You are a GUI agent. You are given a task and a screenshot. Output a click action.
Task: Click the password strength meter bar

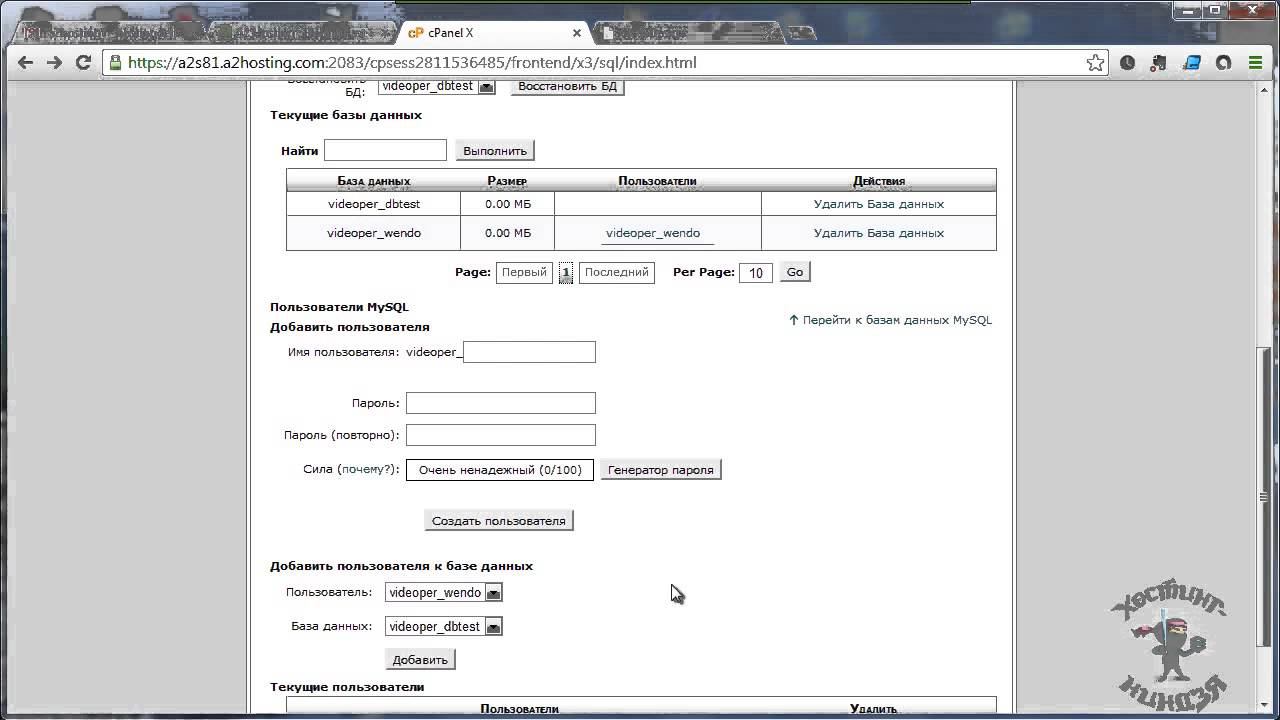coord(500,470)
